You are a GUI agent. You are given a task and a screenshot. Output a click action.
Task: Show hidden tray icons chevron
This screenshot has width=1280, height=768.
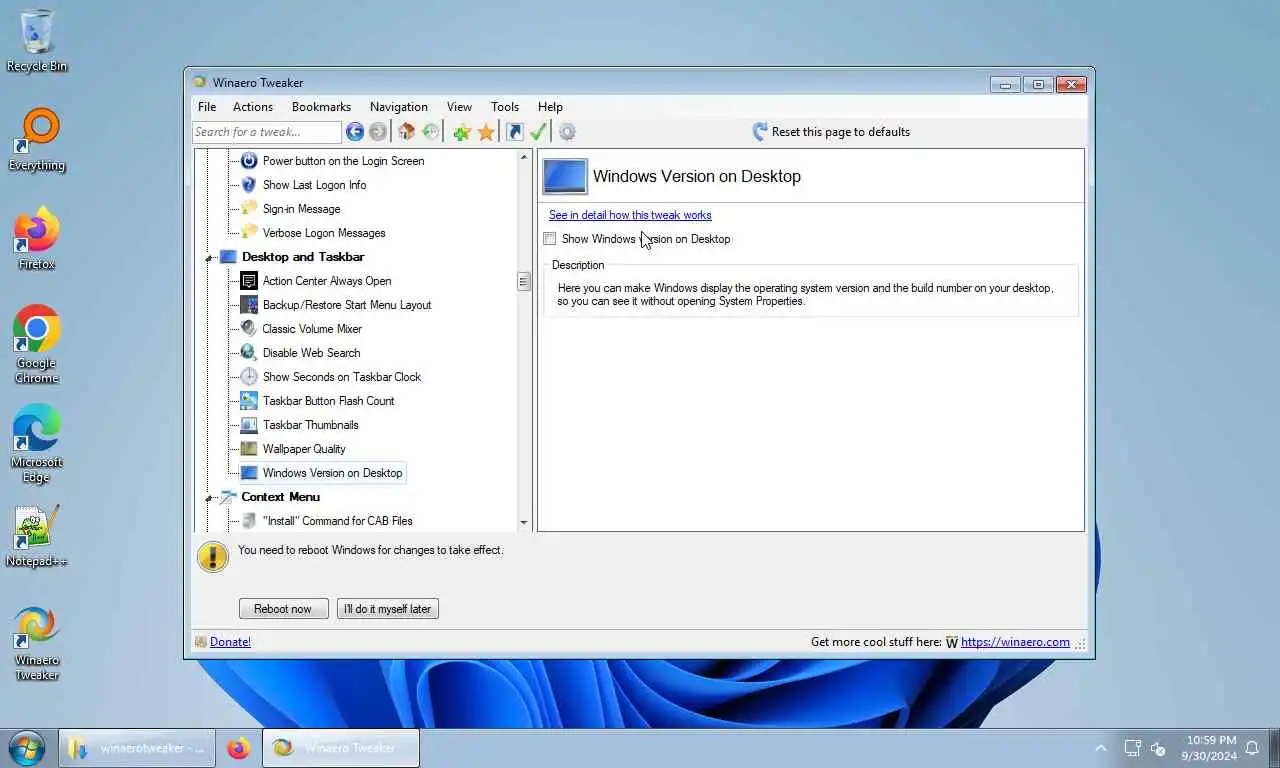coord(1101,748)
